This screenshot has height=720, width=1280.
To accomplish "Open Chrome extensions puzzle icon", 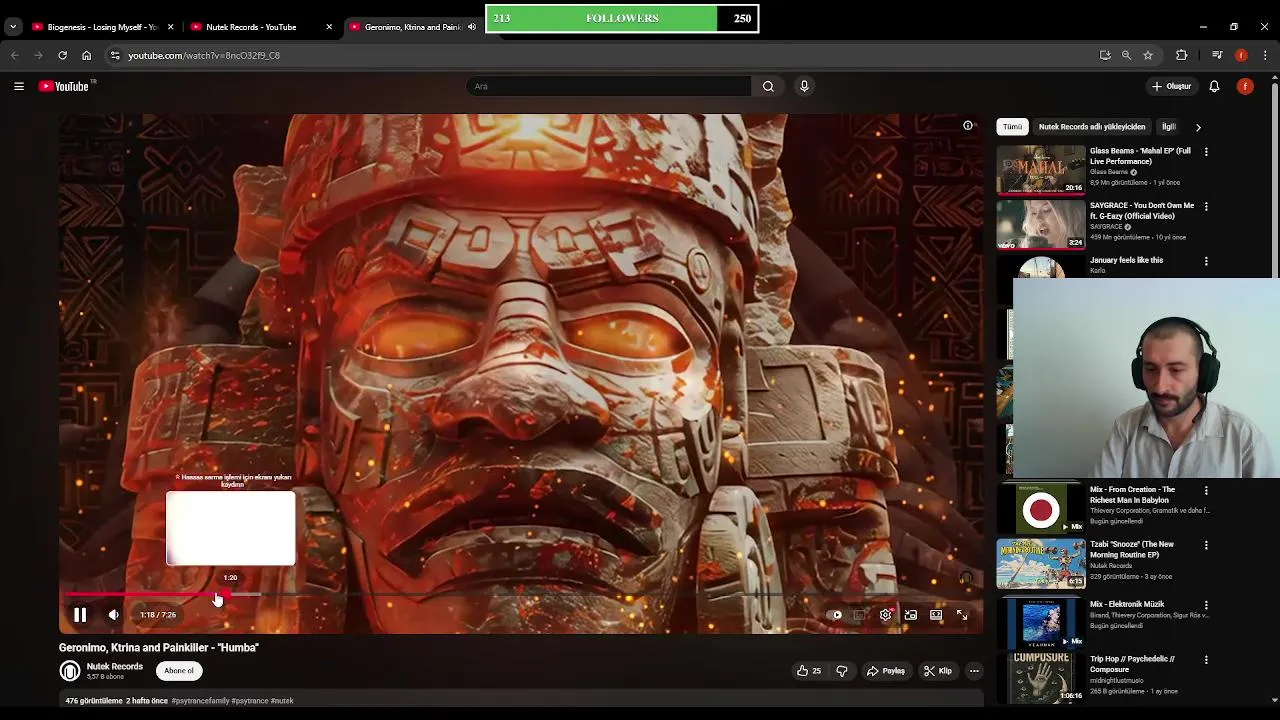I will (x=1181, y=55).
